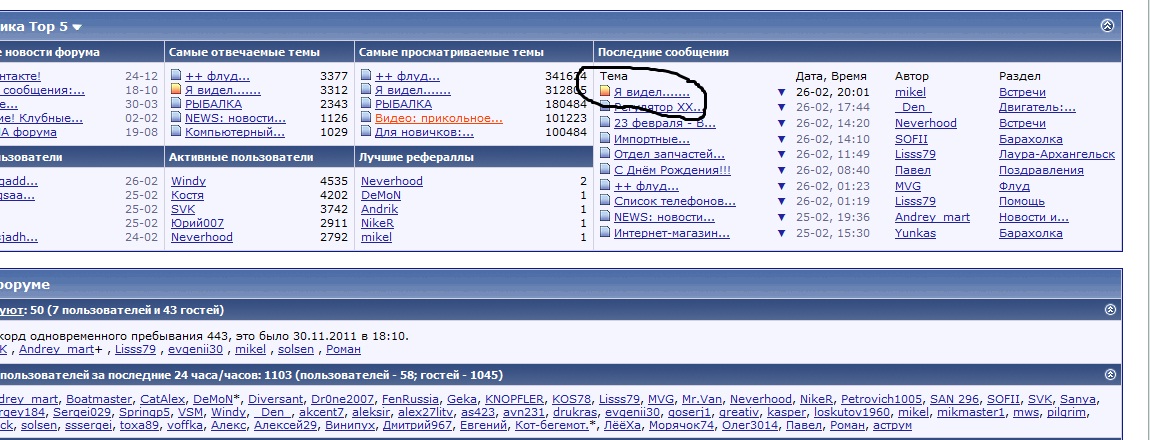This screenshot has width=1150, height=440.
Task: Click the blue arrow next to 26-02, 20:01
Action: click(782, 92)
